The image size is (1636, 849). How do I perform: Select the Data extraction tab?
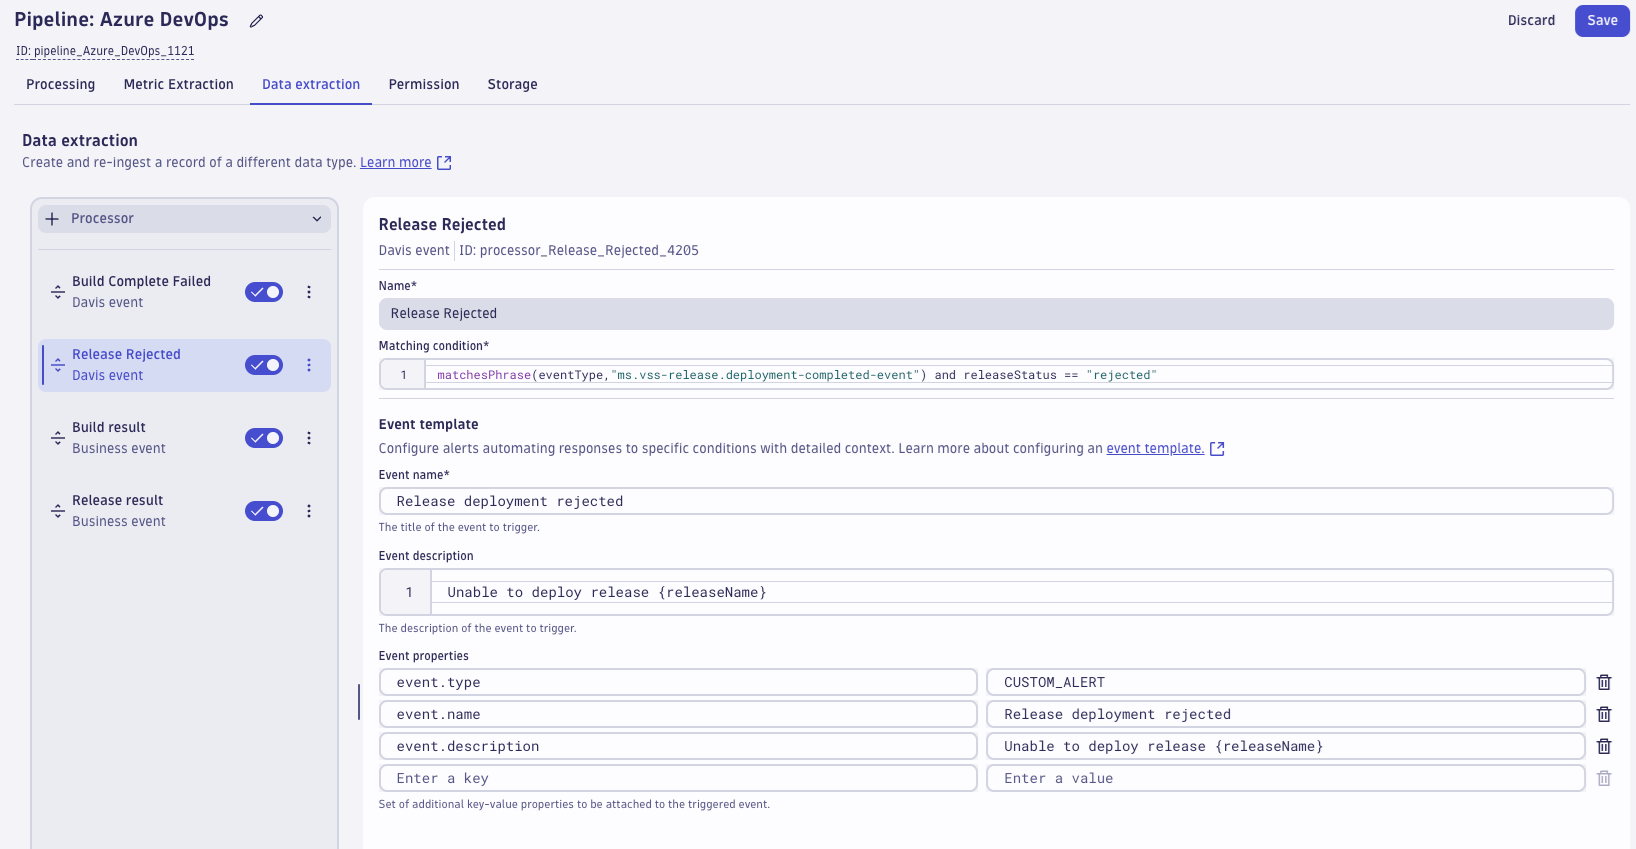click(x=311, y=85)
